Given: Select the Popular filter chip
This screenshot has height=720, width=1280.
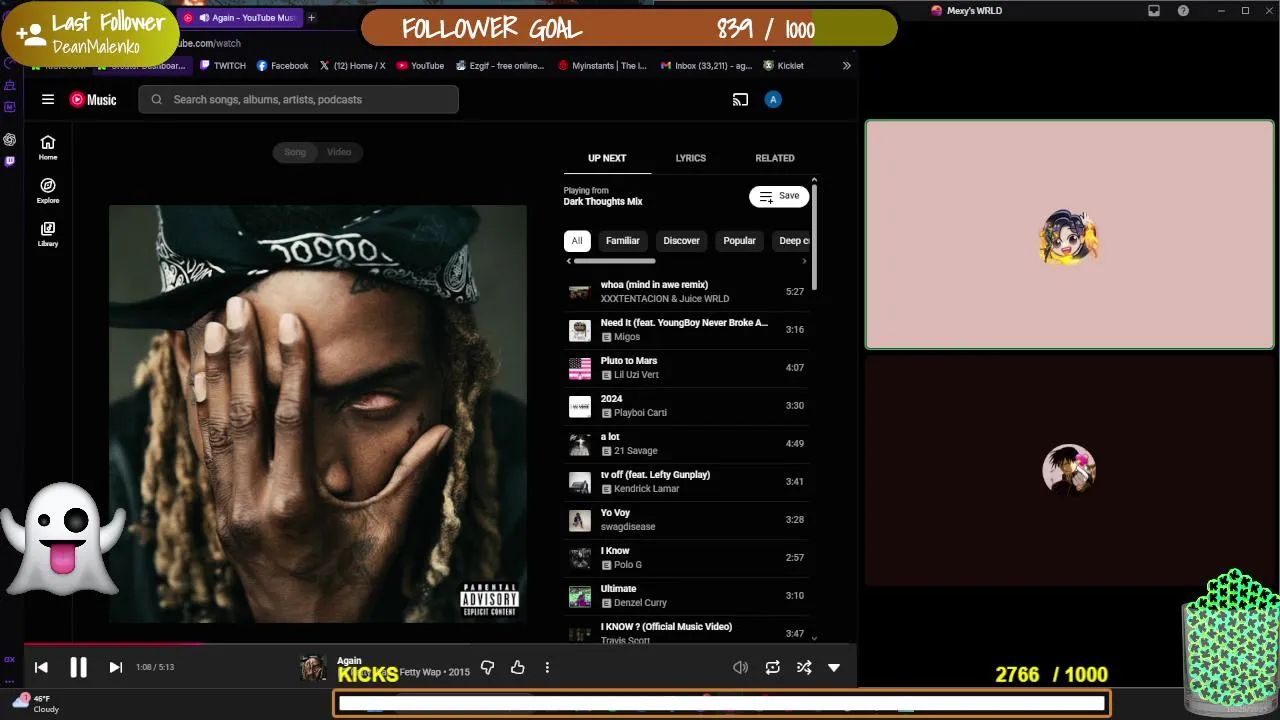Looking at the screenshot, I should [739, 240].
